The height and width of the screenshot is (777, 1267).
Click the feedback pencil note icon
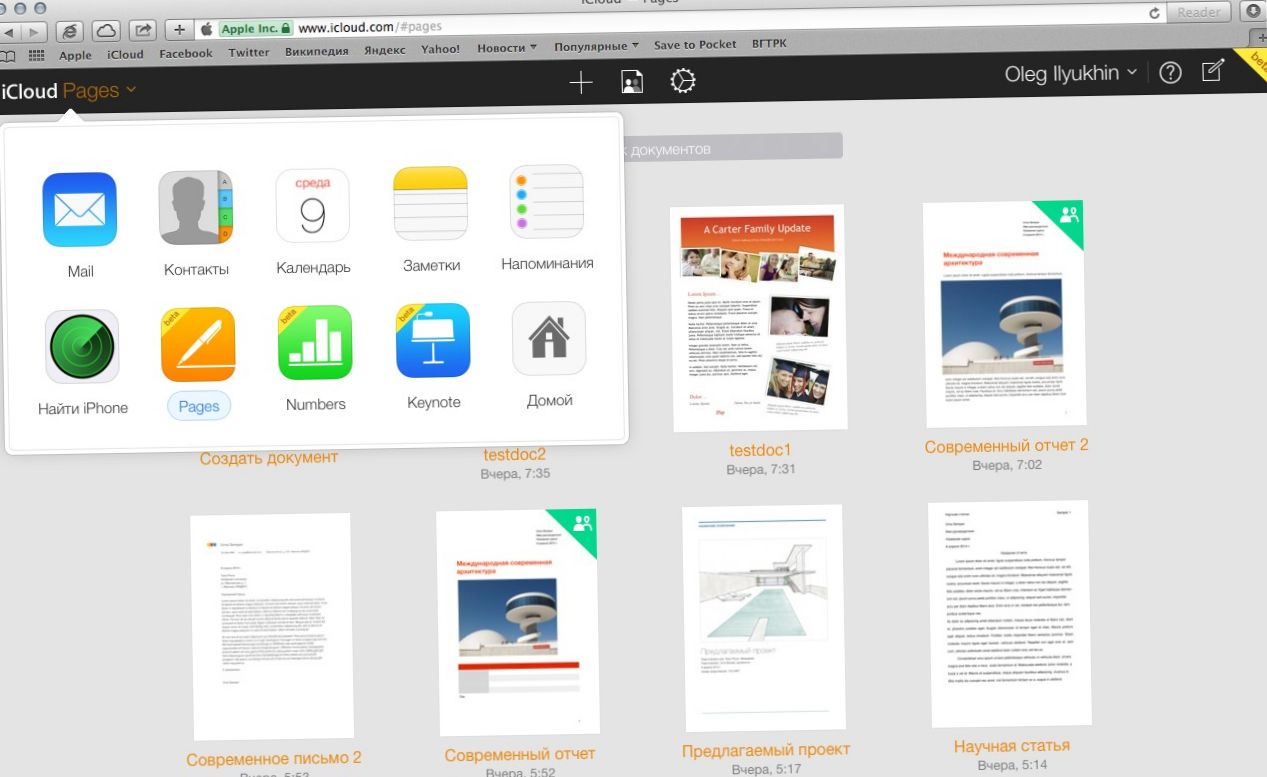point(1212,70)
